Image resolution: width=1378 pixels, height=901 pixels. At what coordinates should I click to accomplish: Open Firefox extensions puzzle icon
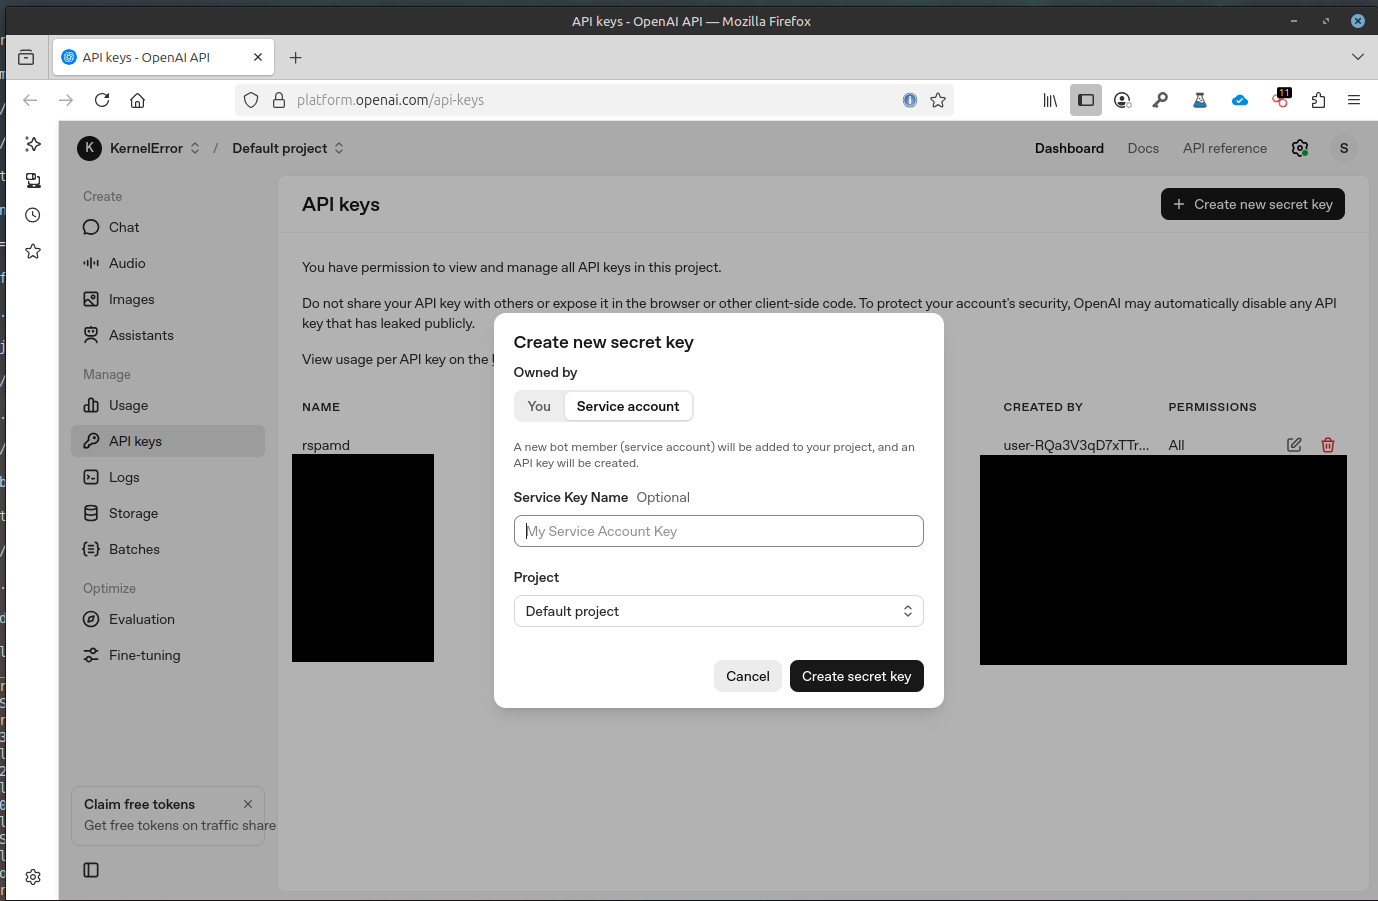click(x=1318, y=100)
